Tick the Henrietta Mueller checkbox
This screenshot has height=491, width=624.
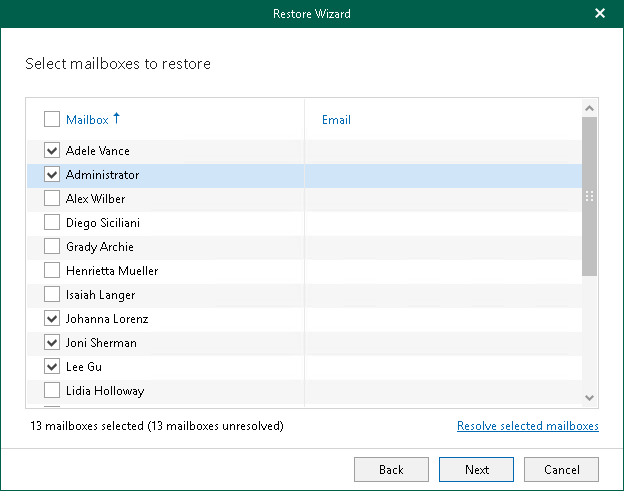point(52,271)
